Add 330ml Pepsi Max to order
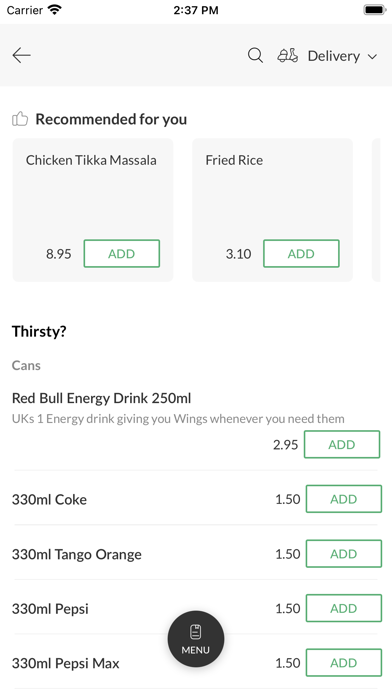The height and width of the screenshot is (696, 392). 344,663
